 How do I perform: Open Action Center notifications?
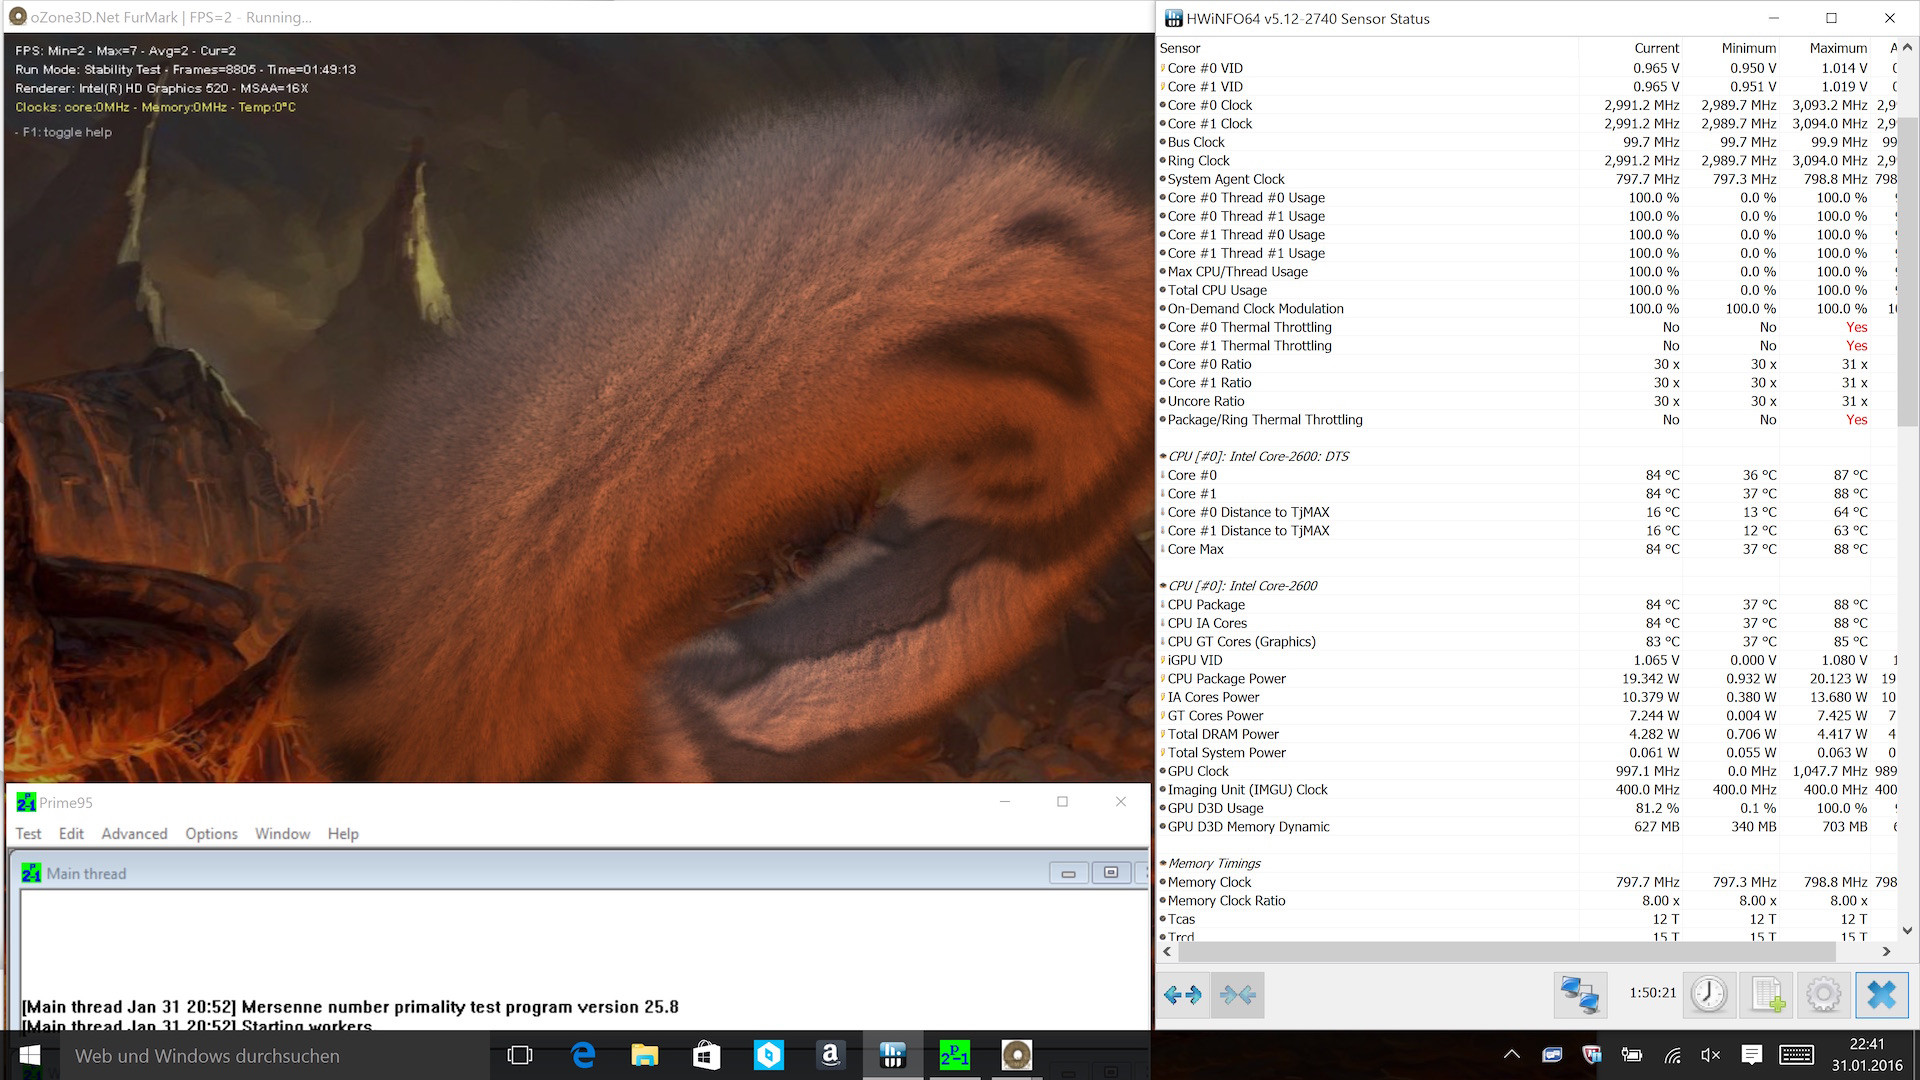point(1751,1055)
